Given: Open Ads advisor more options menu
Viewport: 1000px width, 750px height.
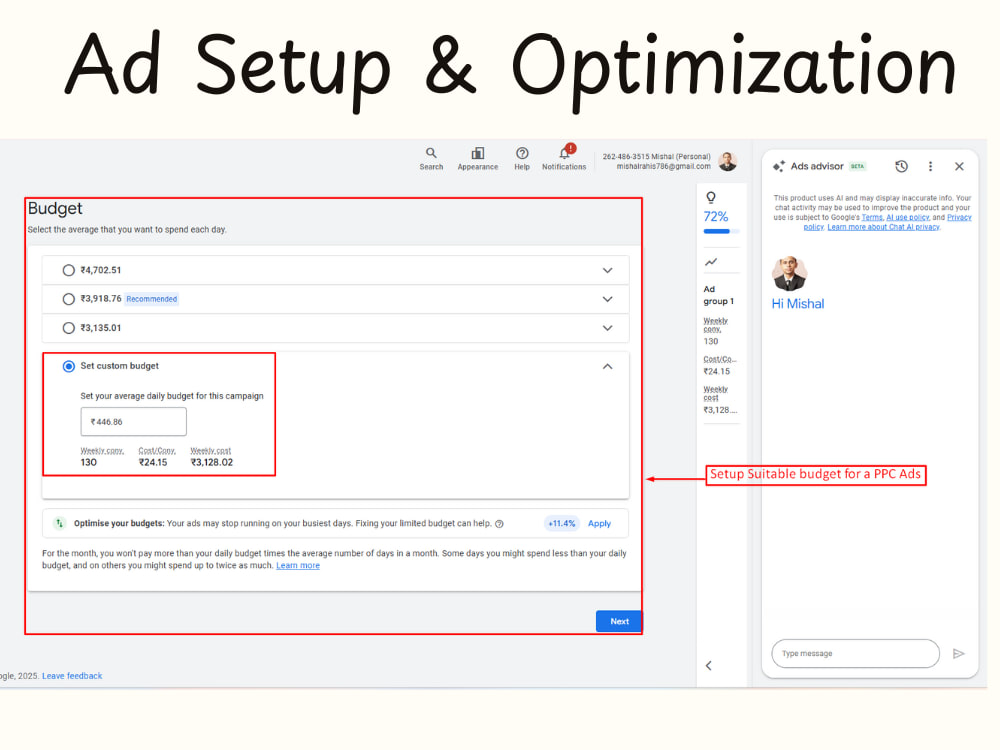Looking at the screenshot, I should tap(930, 166).
